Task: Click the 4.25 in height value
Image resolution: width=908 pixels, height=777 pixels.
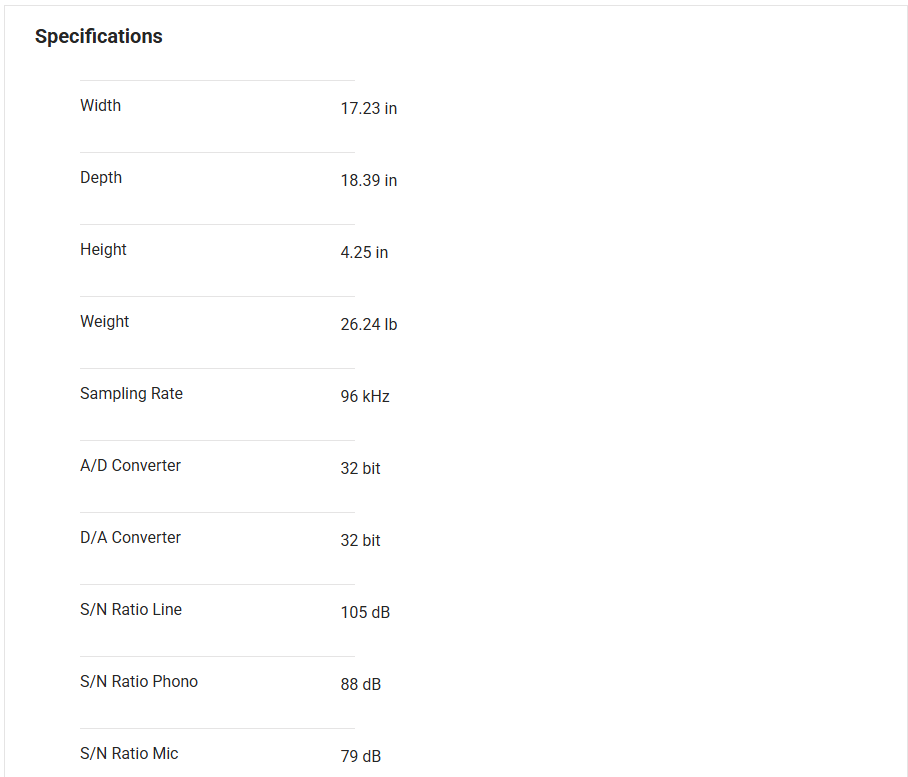Action: coord(364,252)
